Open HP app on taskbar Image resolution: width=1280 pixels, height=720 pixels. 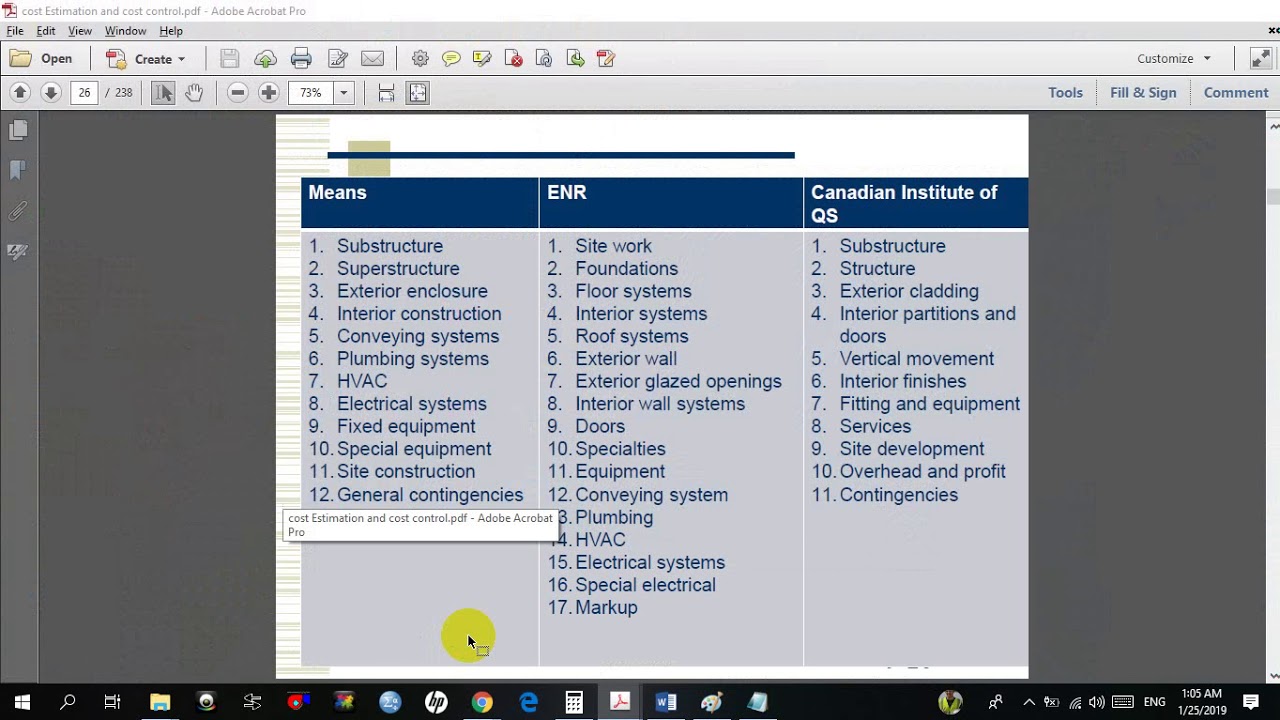pyautogui.click(x=436, y=703)
